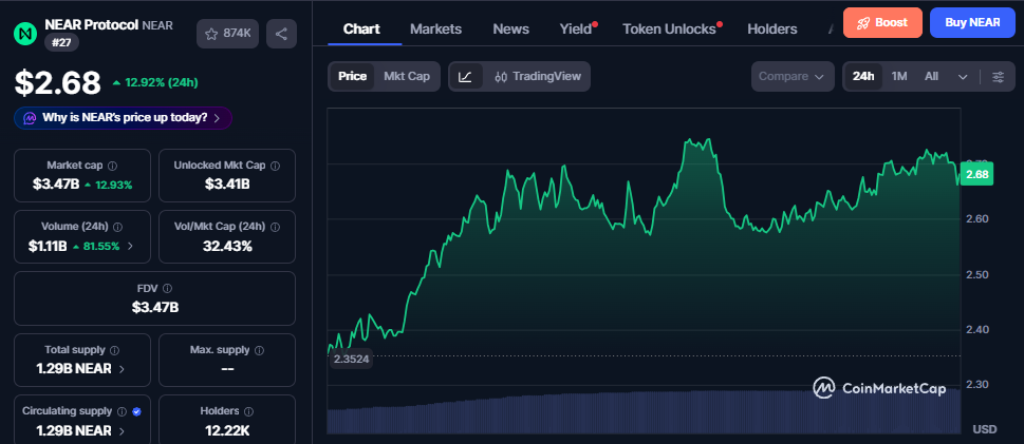Screen dimensions: 1024x444
Task: Select the All time range
Action: coord(931,76)
